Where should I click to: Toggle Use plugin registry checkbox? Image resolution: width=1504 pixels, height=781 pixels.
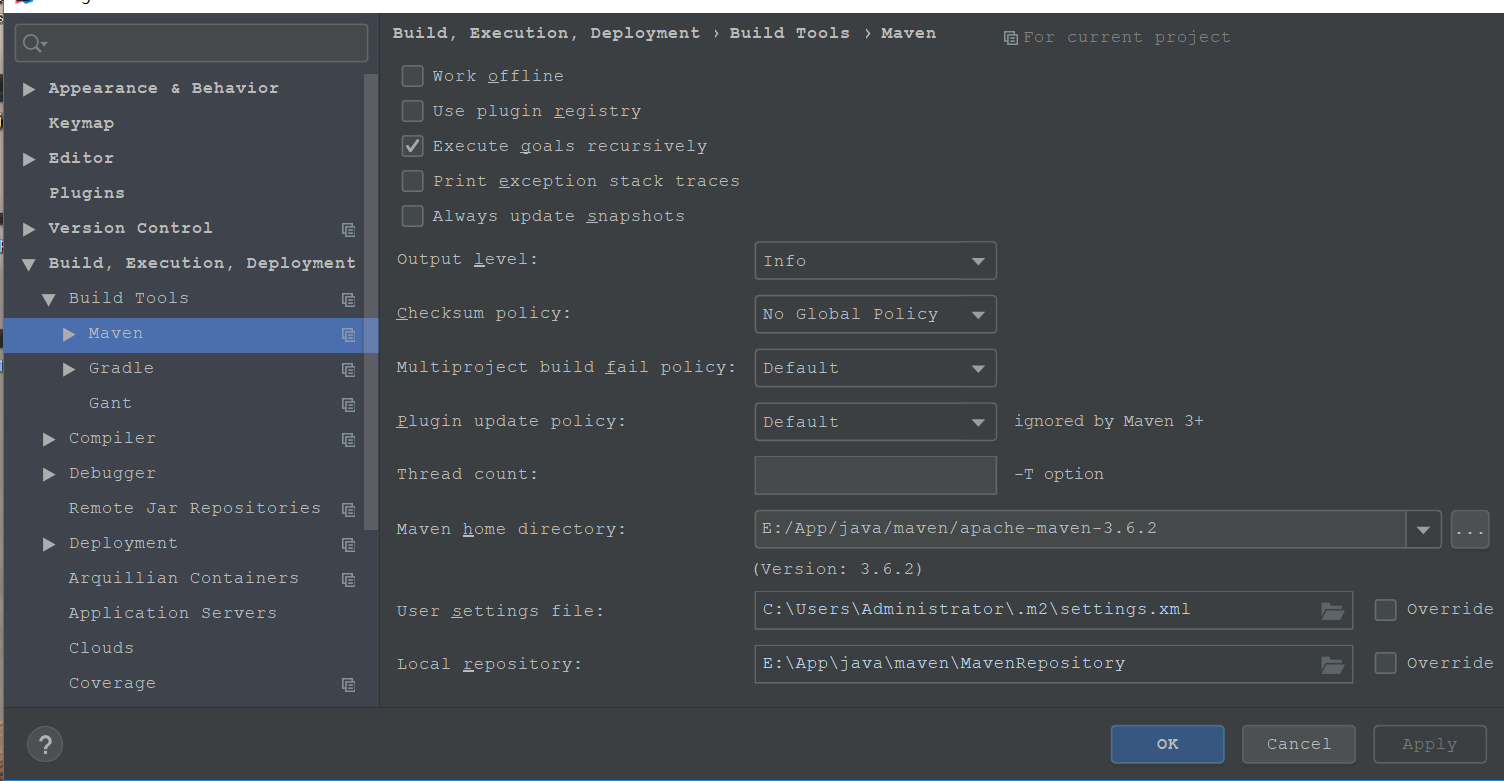coord(412,111)
